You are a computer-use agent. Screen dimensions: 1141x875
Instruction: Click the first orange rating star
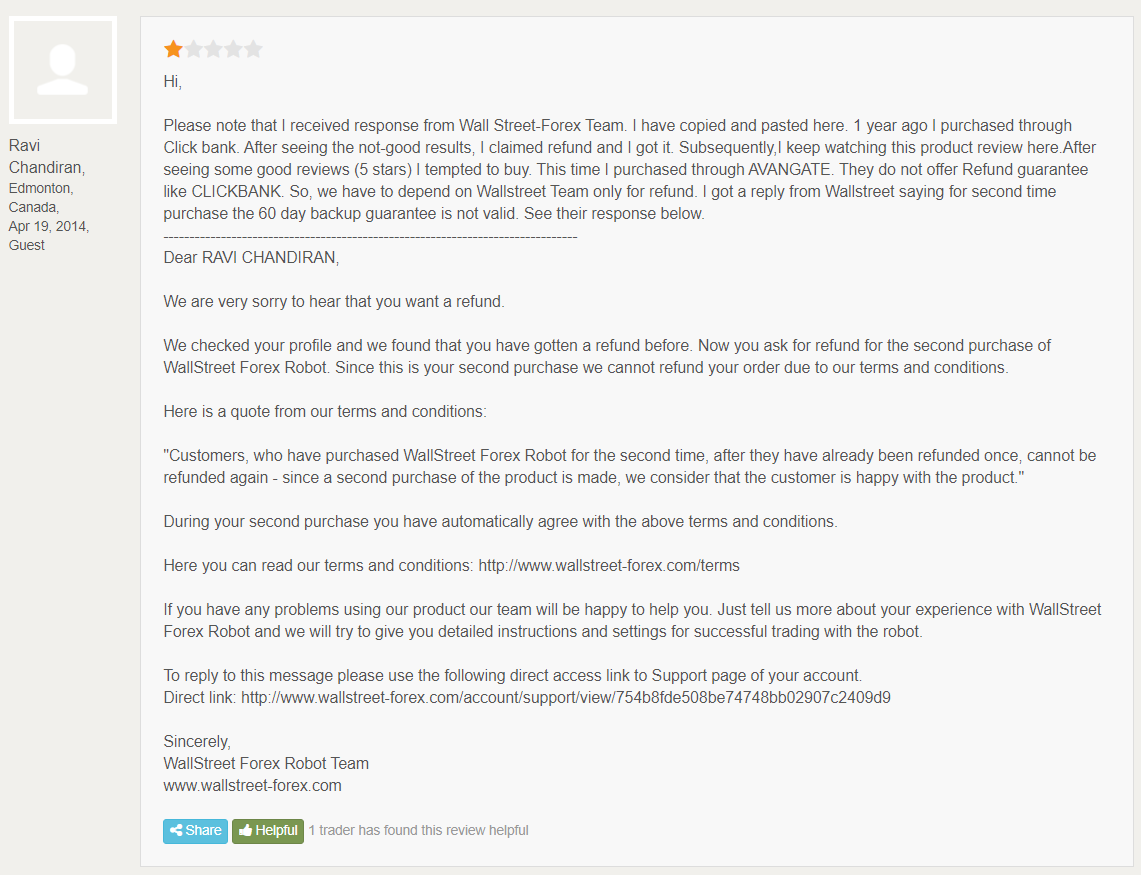pos(173,49)
